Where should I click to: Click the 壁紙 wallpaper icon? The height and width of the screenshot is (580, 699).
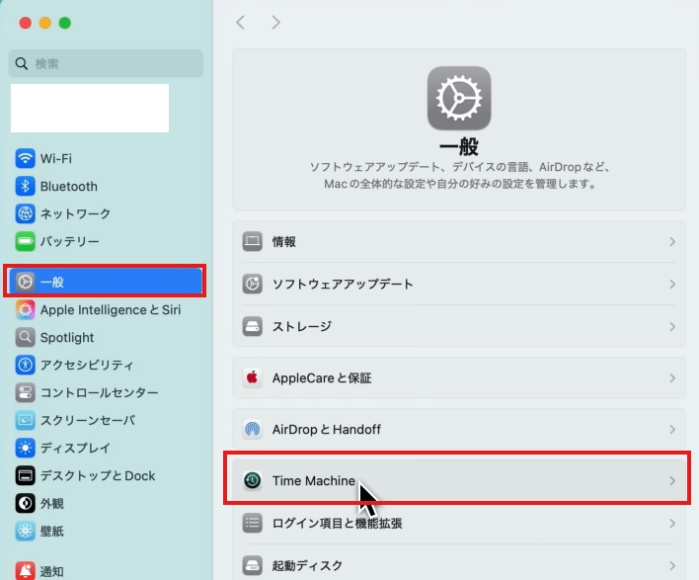(x=25, y=531)
